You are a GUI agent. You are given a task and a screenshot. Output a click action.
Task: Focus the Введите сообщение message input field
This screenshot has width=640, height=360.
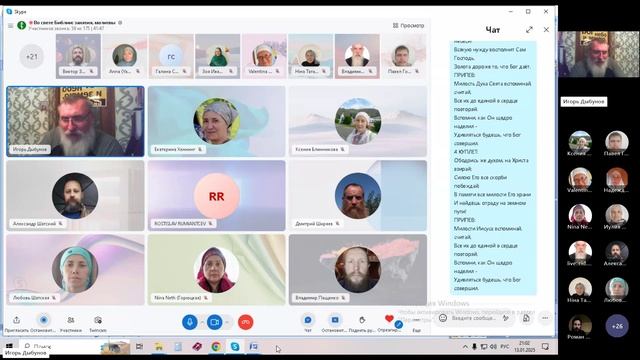coord(473,318)
